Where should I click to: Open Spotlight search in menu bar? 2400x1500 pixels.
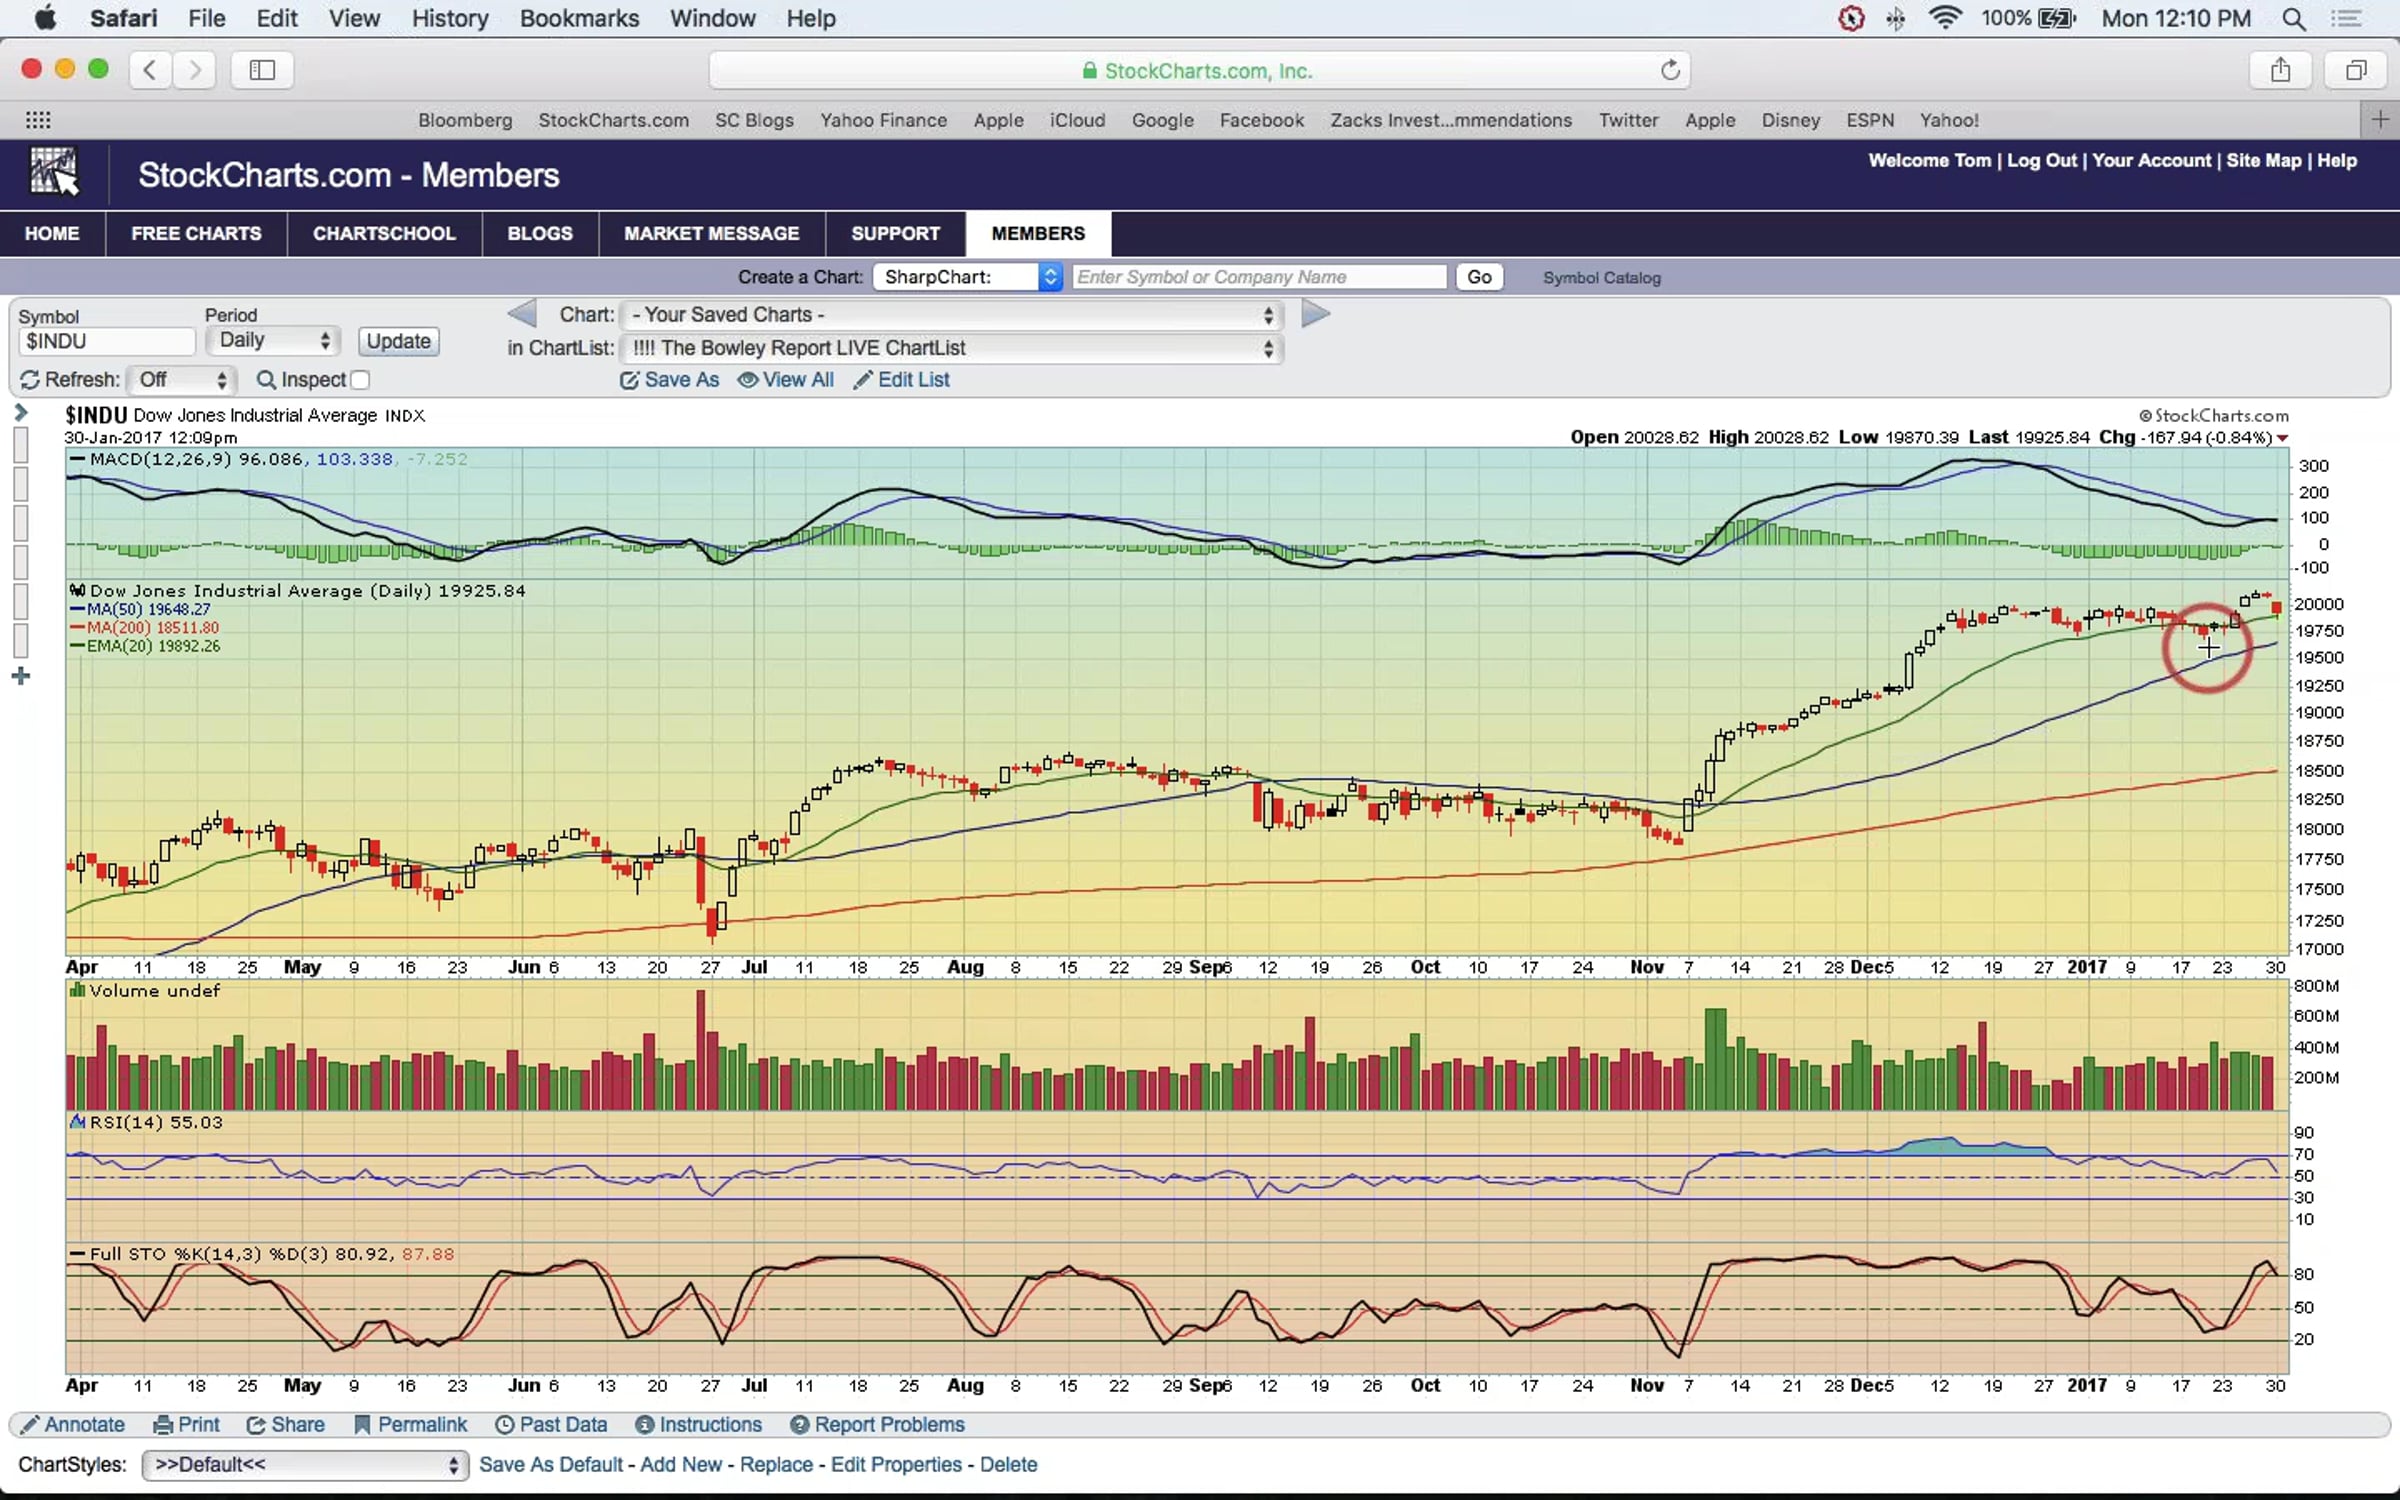2295,19
